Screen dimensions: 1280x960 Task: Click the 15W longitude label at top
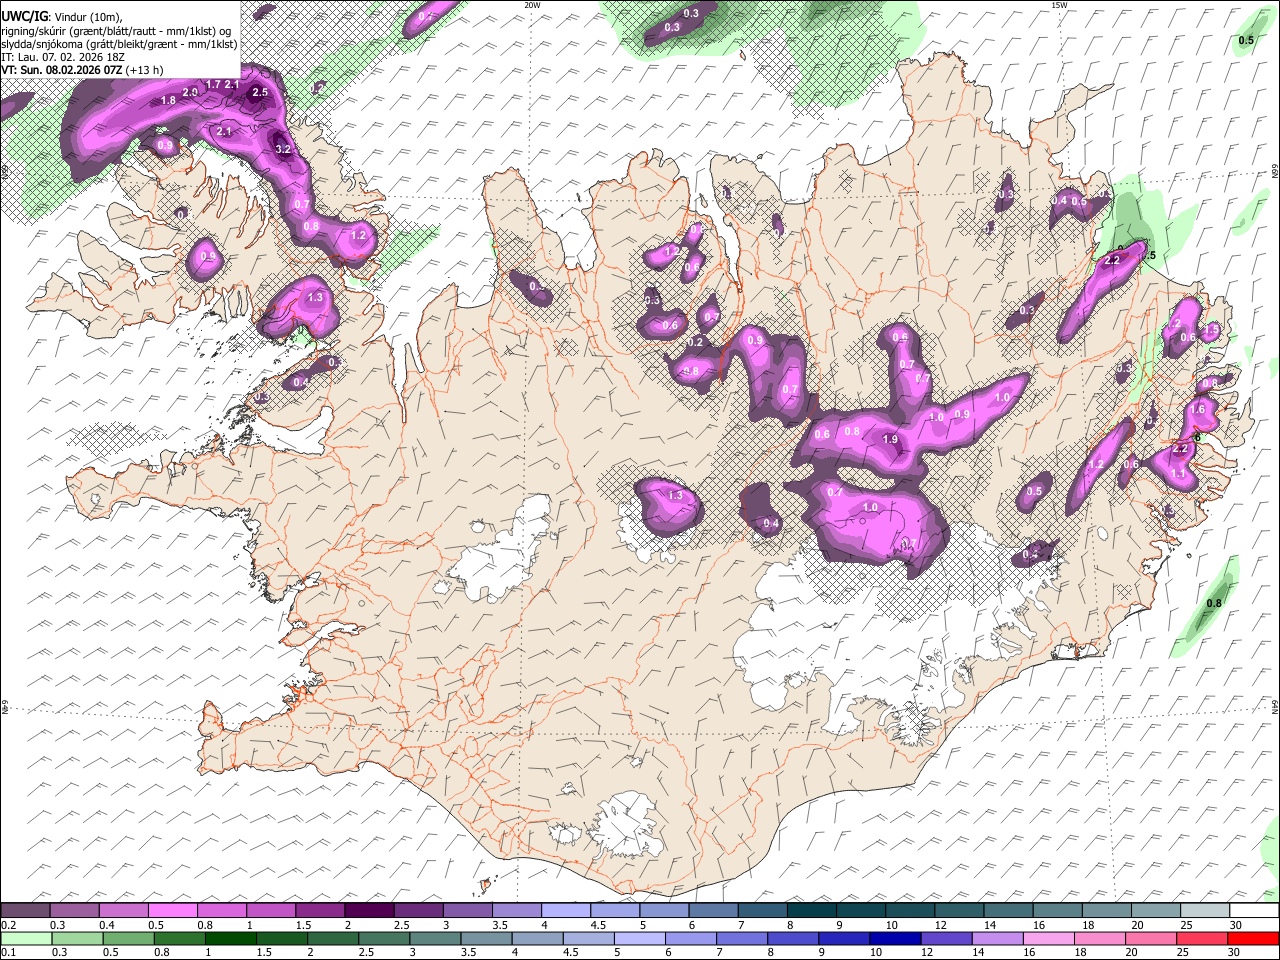[x=1058, y=5]
